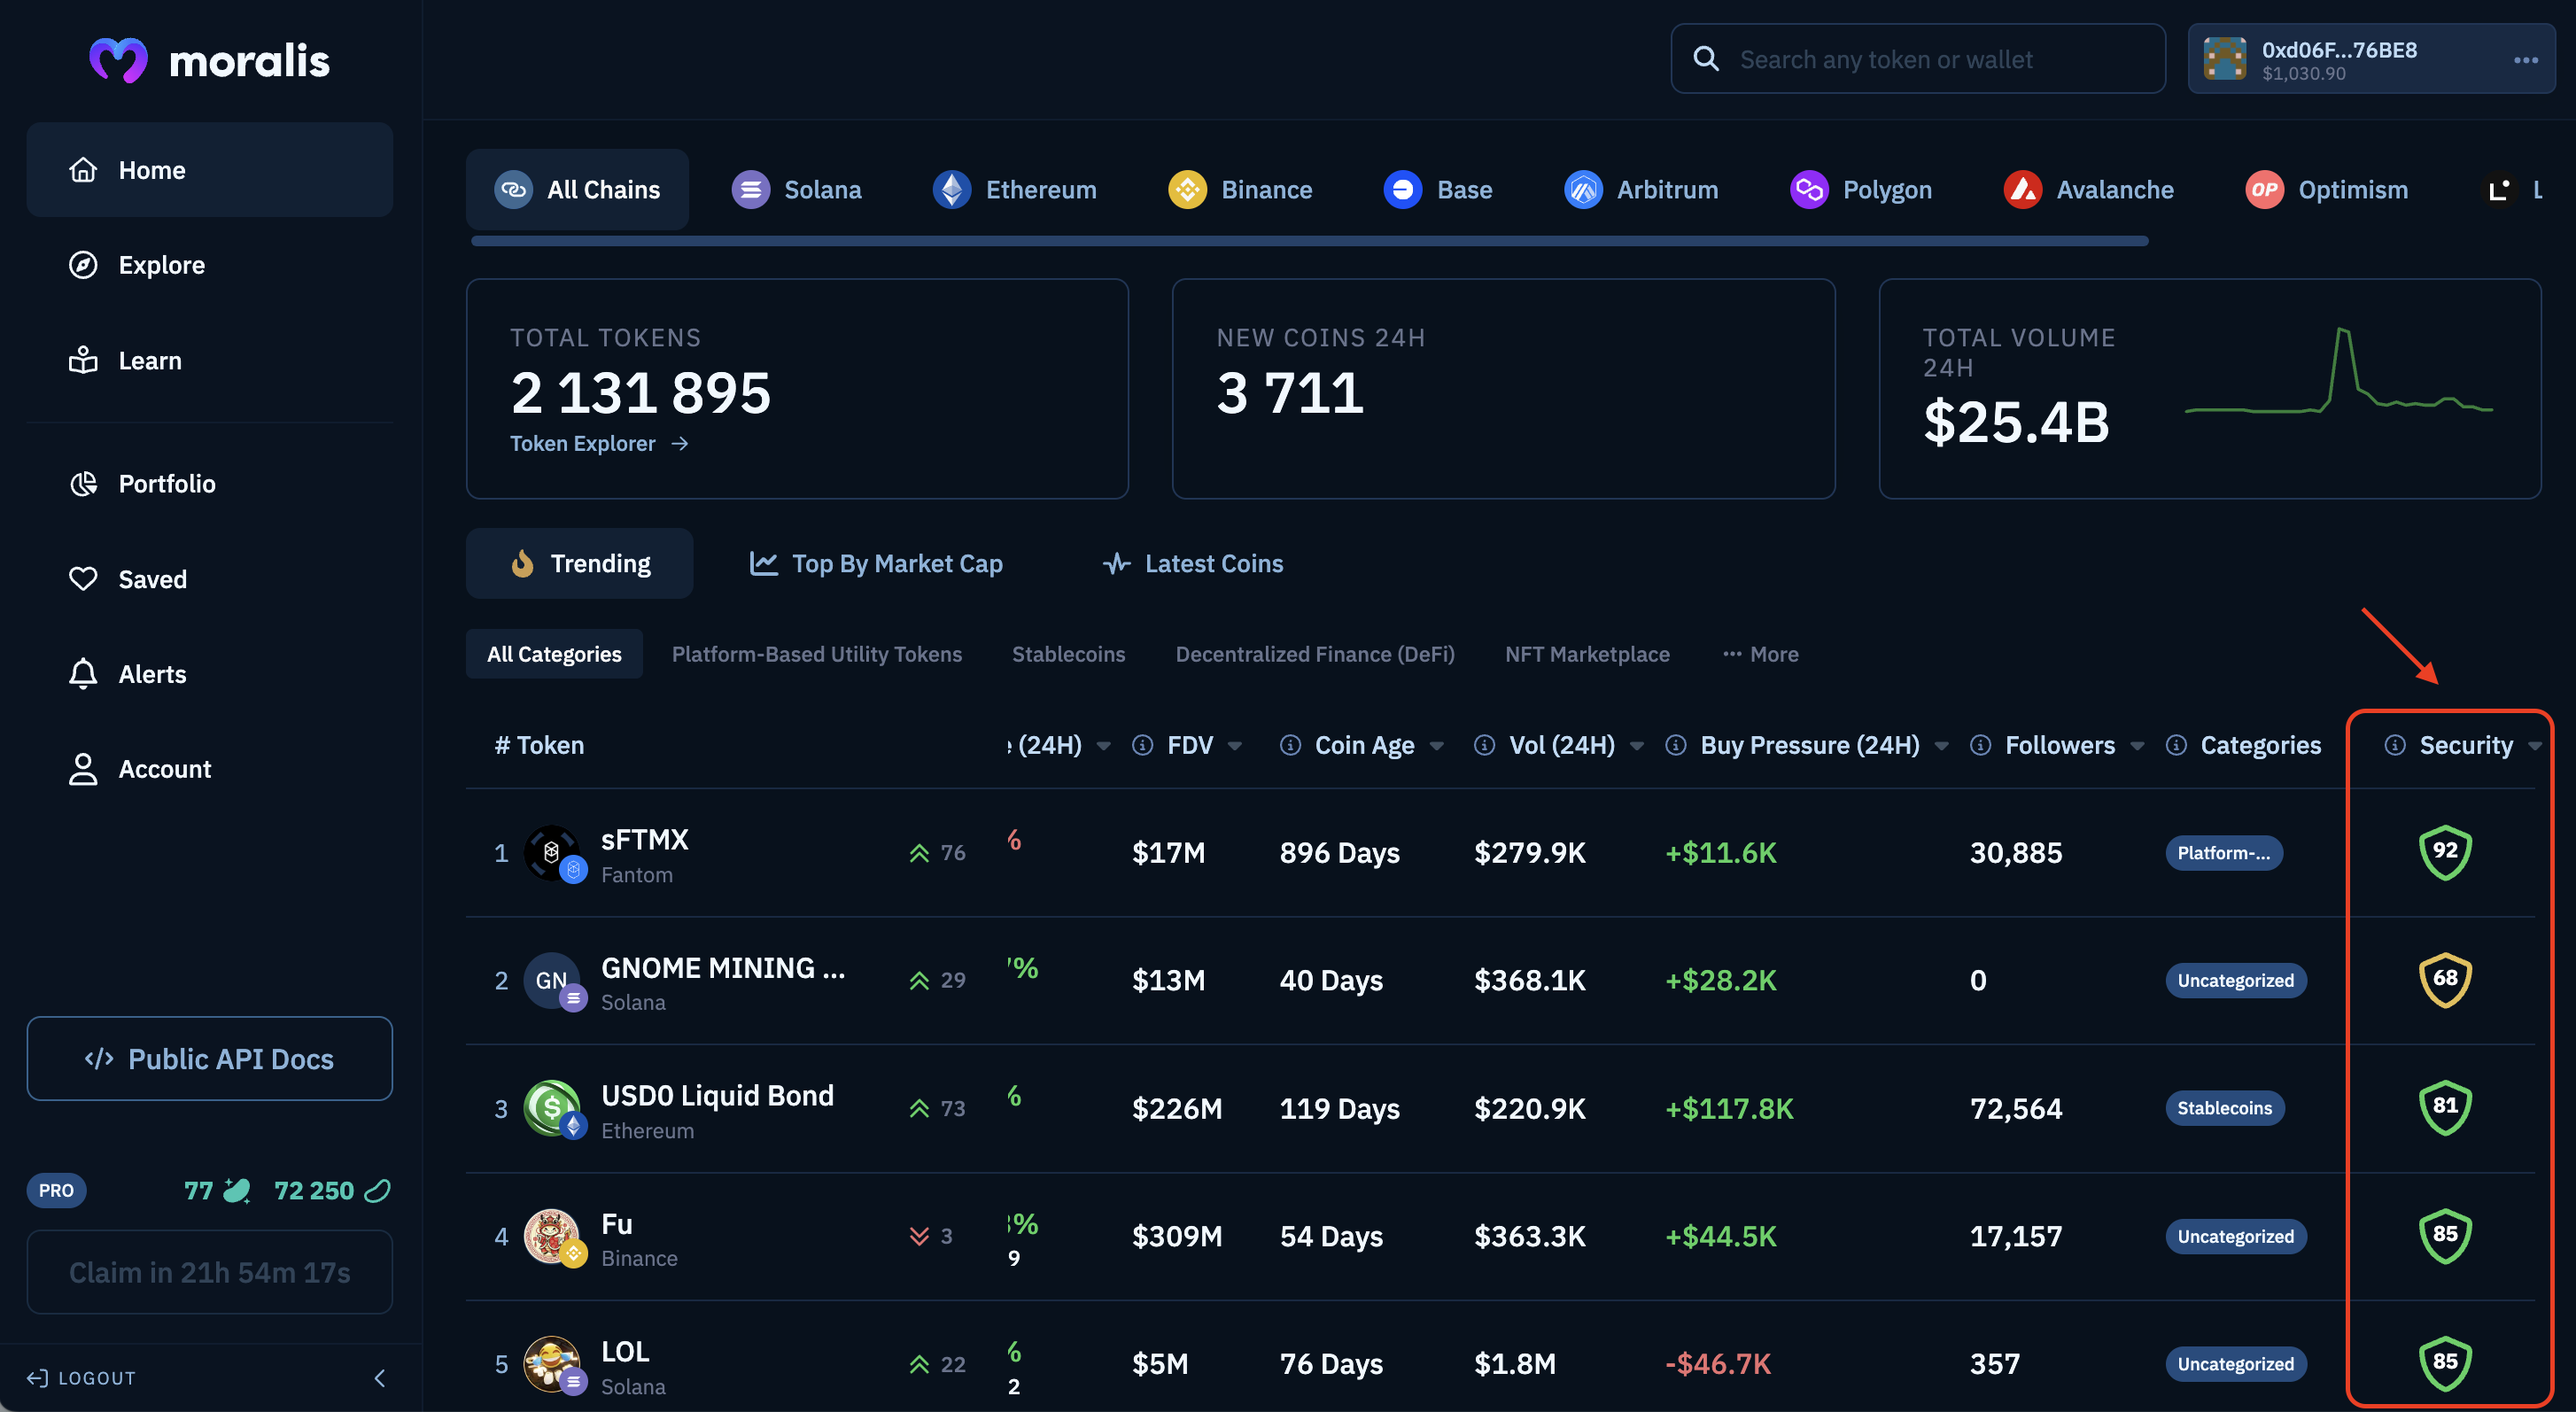Viewport: 2576px width, 1412px height.
Task: Select All Categories filter
Action: coord(554,654)
